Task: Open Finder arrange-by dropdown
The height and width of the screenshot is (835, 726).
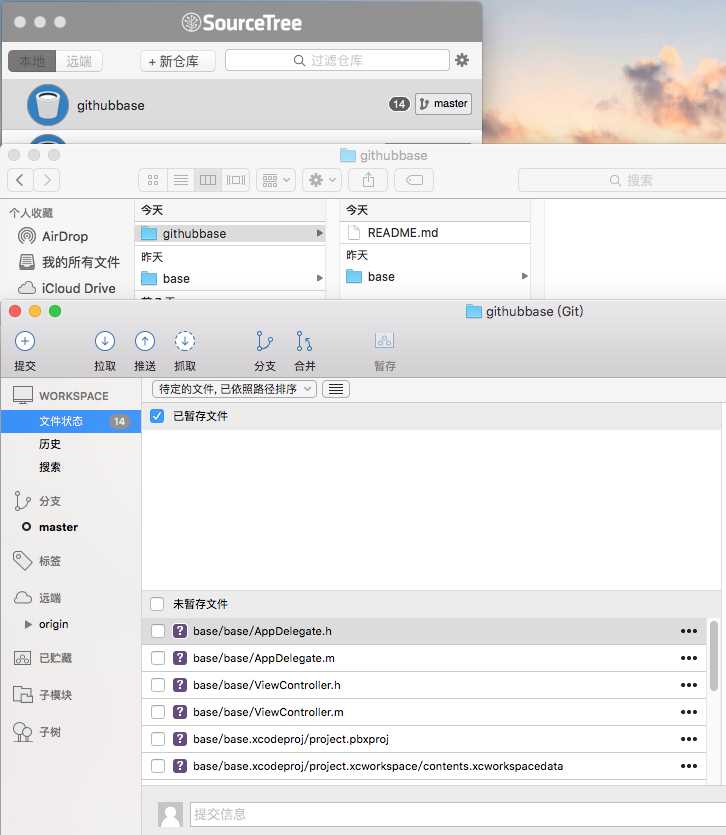Action: coord(275,180)
